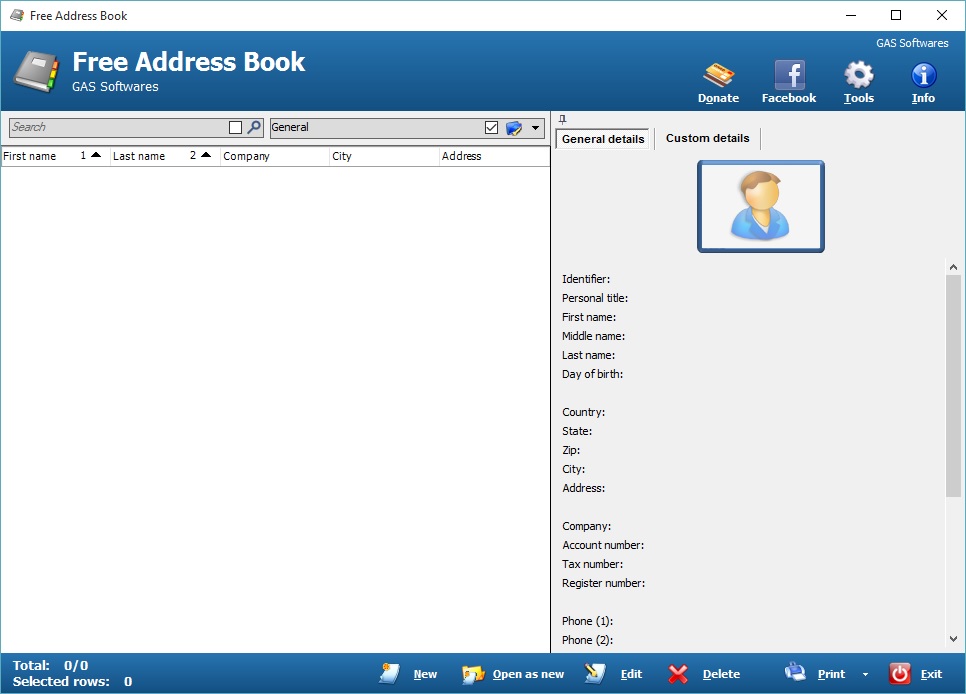966x694 pixels.
Task: Open the Donate credit card icon
Action: 718,75
